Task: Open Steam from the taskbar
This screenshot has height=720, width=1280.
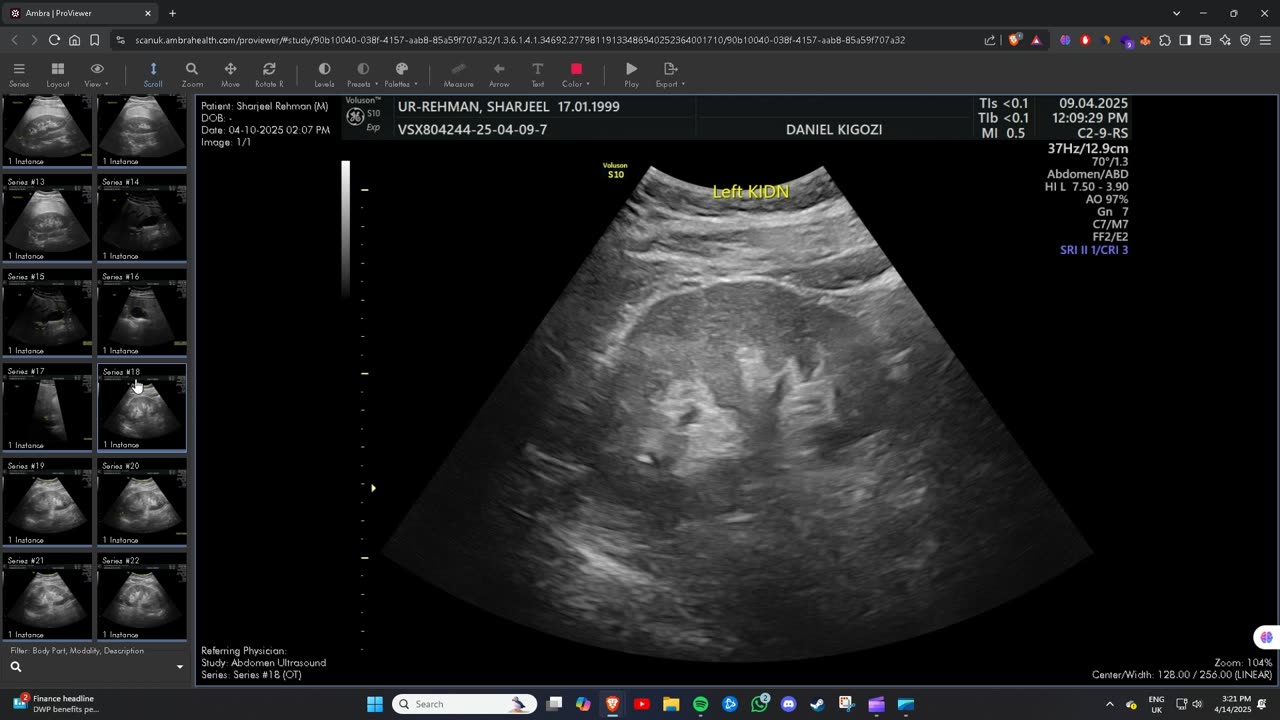Action: pyautogui.click(x=817, y=704)
